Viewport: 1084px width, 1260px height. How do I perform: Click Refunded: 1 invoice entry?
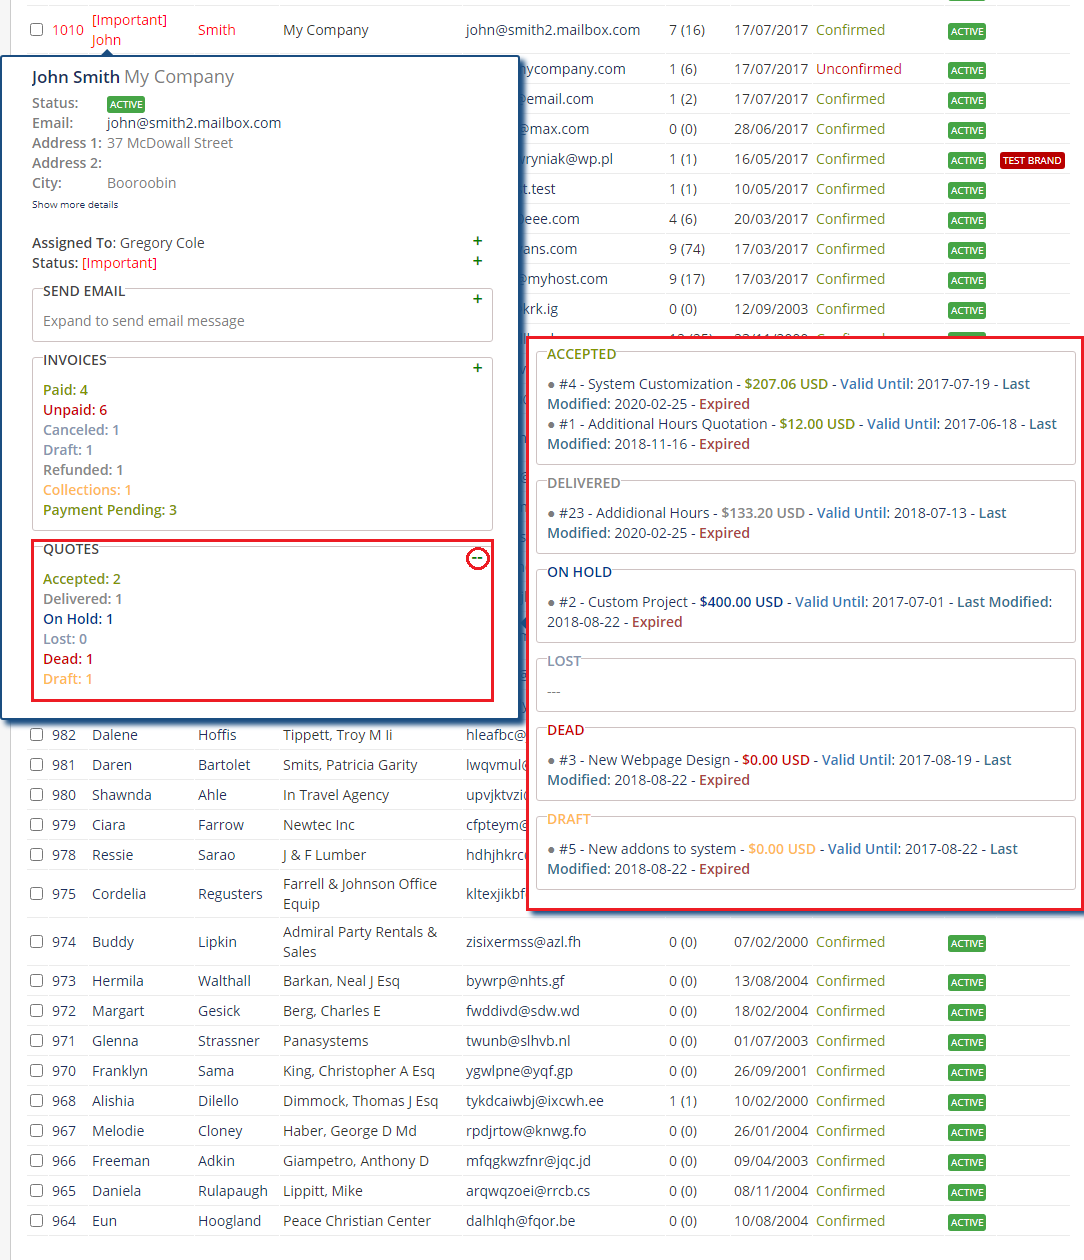tap(83, 470)
